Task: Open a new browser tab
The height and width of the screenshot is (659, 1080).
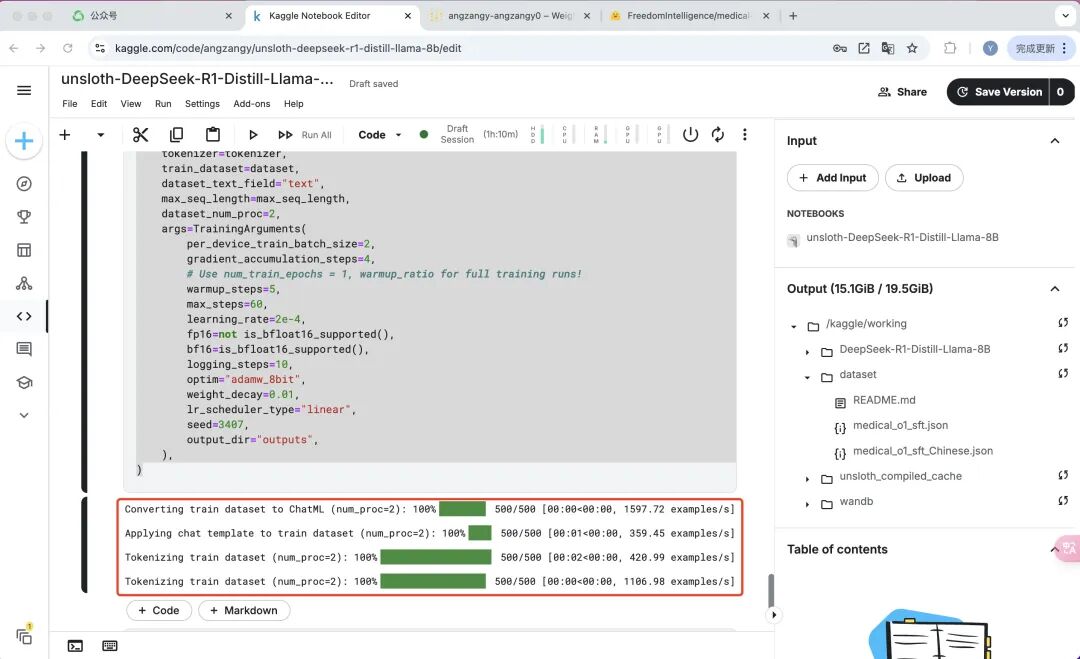Action: click(793, 16)
